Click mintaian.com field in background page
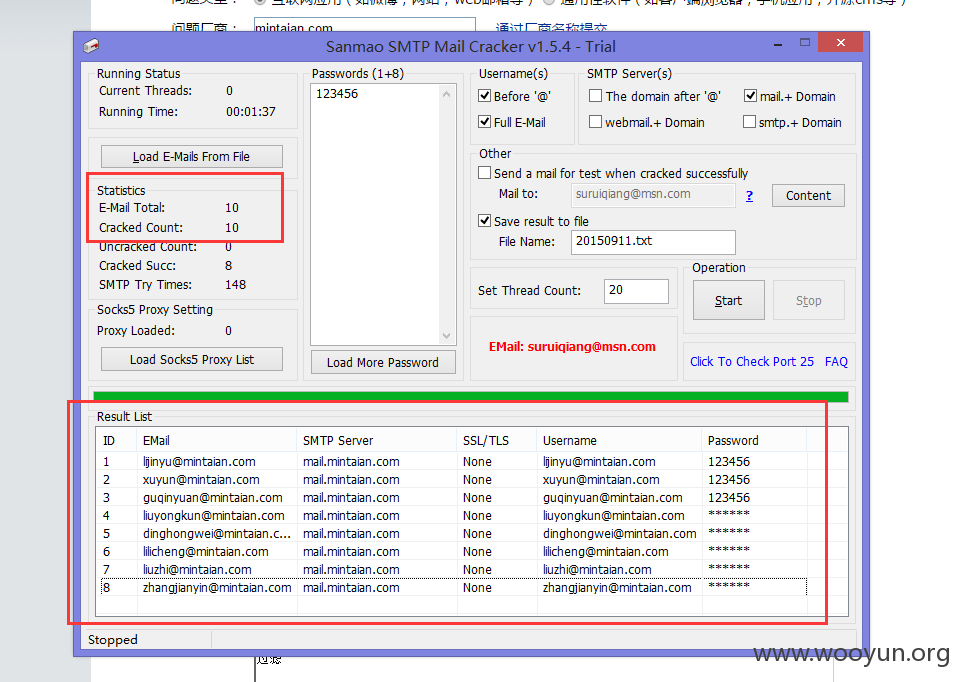Viewport: 959px width, 682px height. click(365, 26)
